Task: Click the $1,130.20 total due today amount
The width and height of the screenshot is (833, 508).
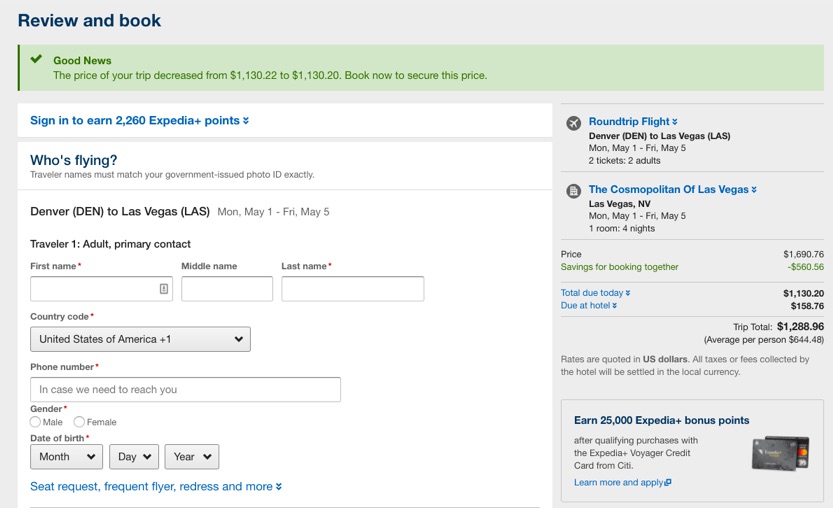Action: click(804, 293)
